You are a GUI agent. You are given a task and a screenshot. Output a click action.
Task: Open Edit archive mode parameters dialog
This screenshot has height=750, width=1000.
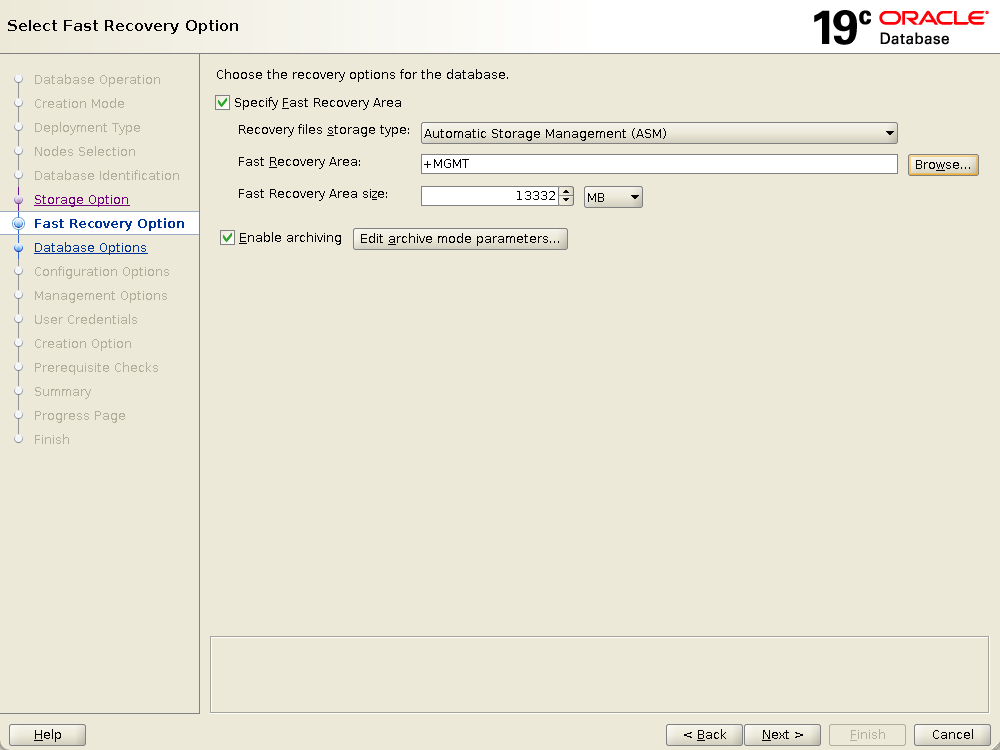click(460, 239)
